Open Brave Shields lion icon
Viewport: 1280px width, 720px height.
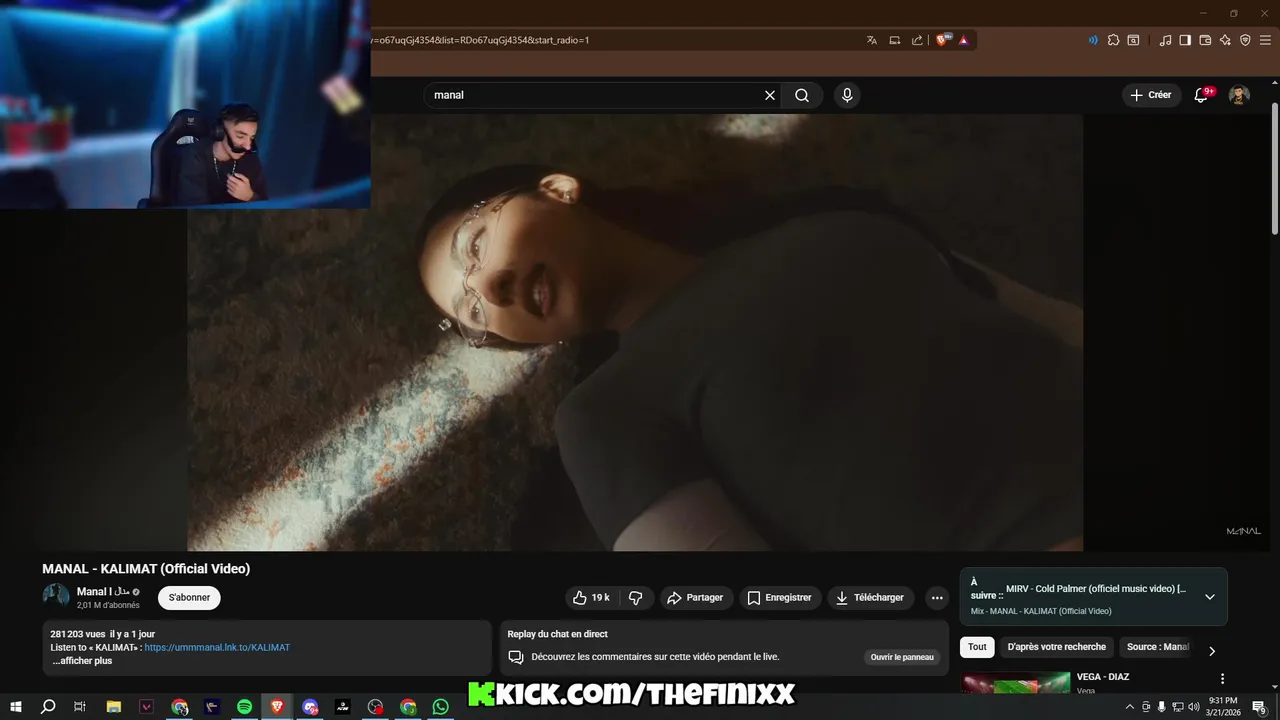(x=943, y=40)
